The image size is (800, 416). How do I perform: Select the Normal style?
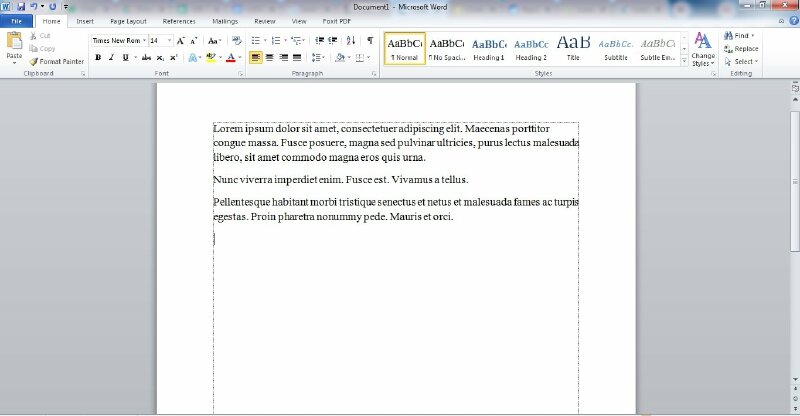tap(405, 48)
